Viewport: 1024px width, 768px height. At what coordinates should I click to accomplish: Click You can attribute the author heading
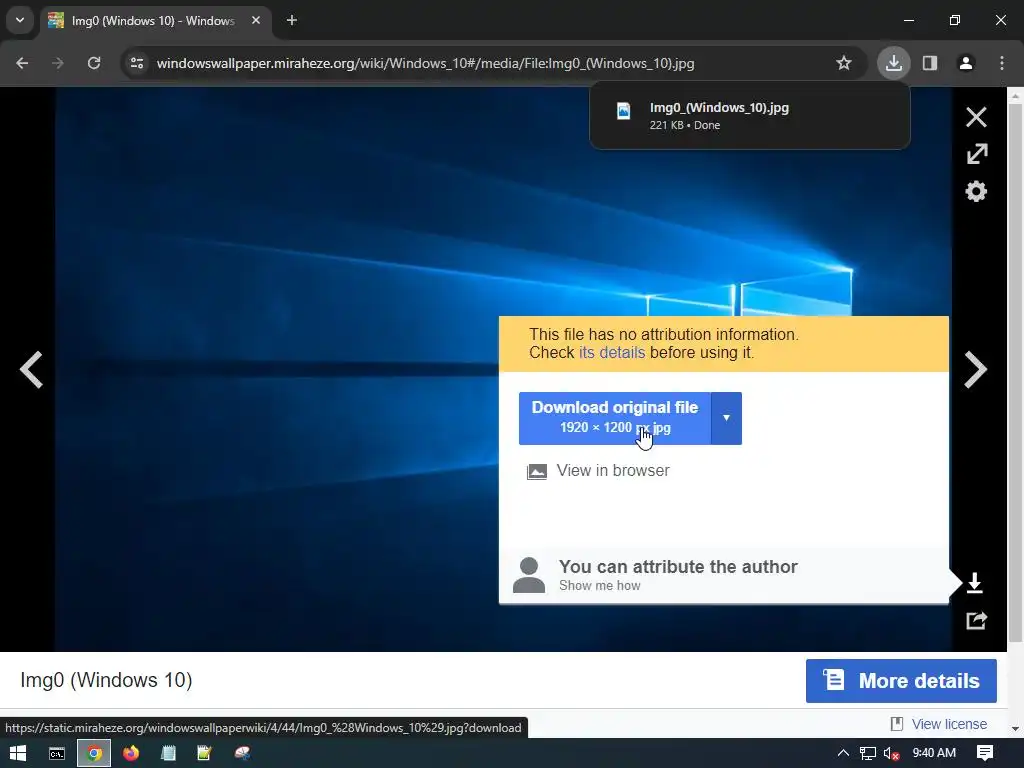[x=678, y=566]
